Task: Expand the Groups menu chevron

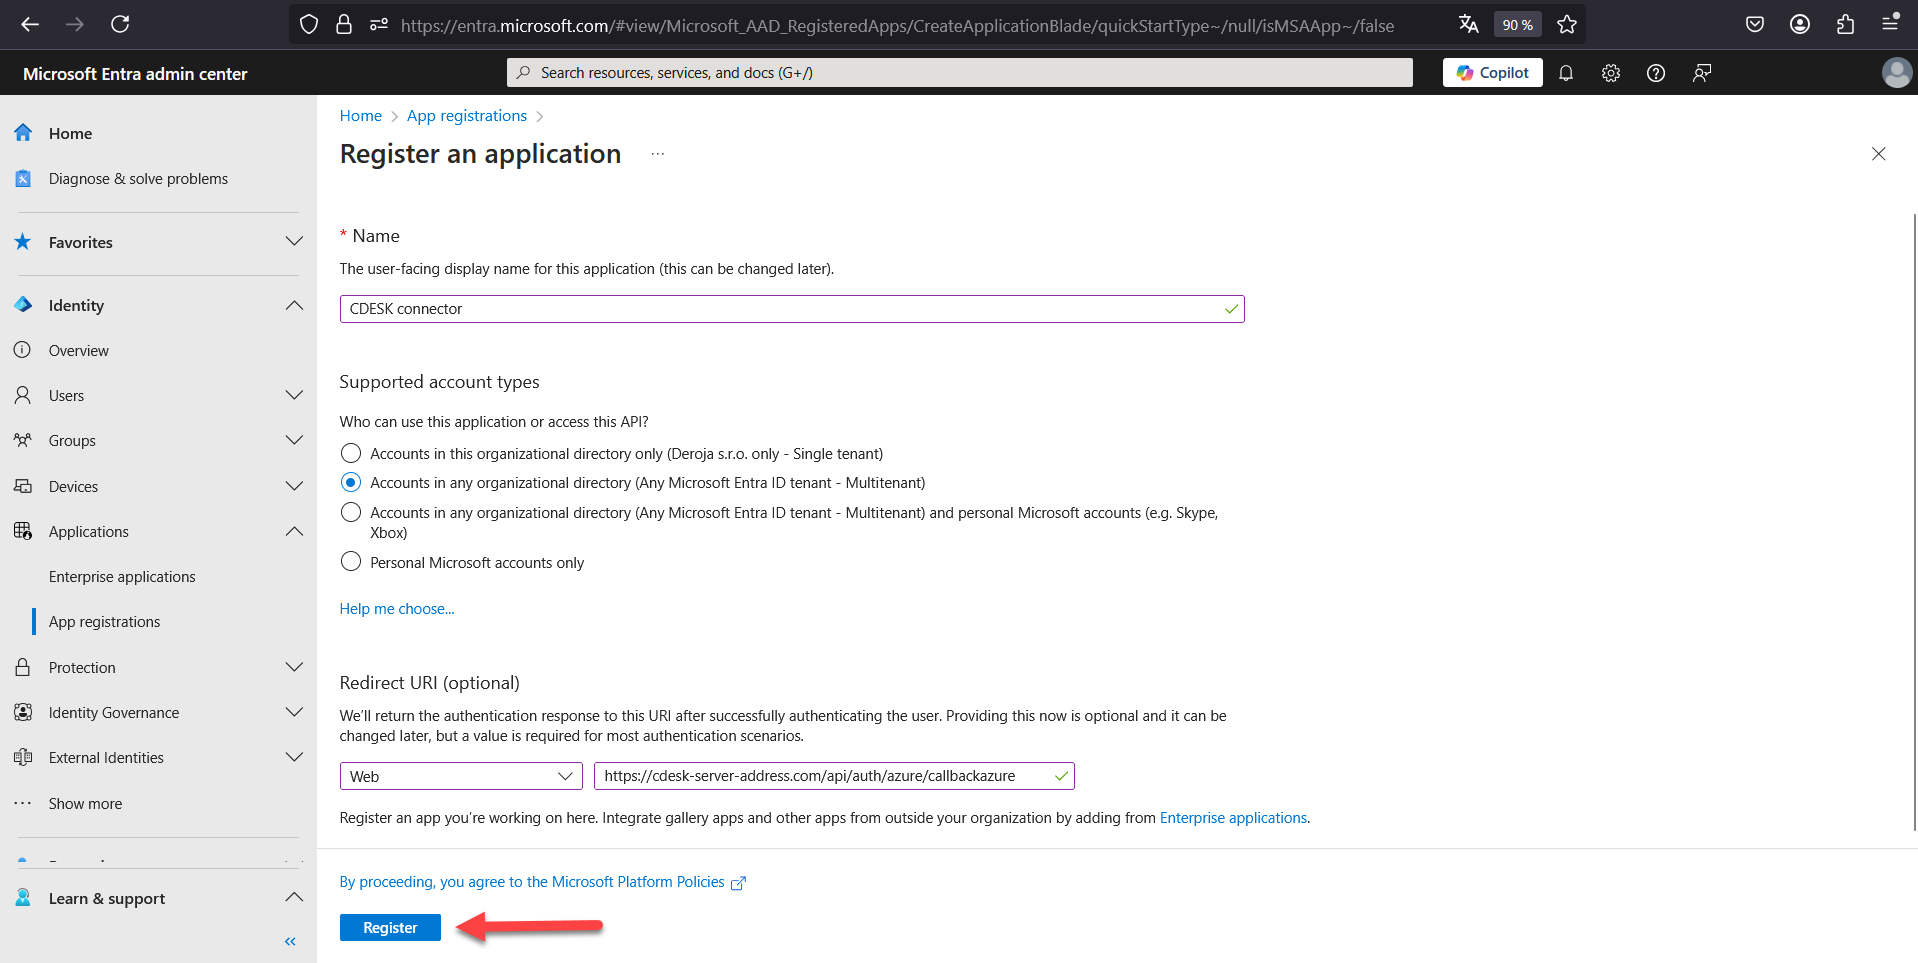Action: [294, 440]
